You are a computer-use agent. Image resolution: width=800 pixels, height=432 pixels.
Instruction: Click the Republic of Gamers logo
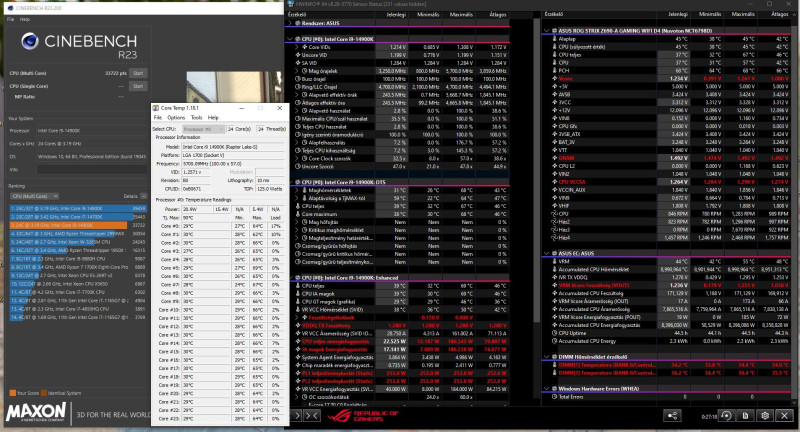point(362,416)
